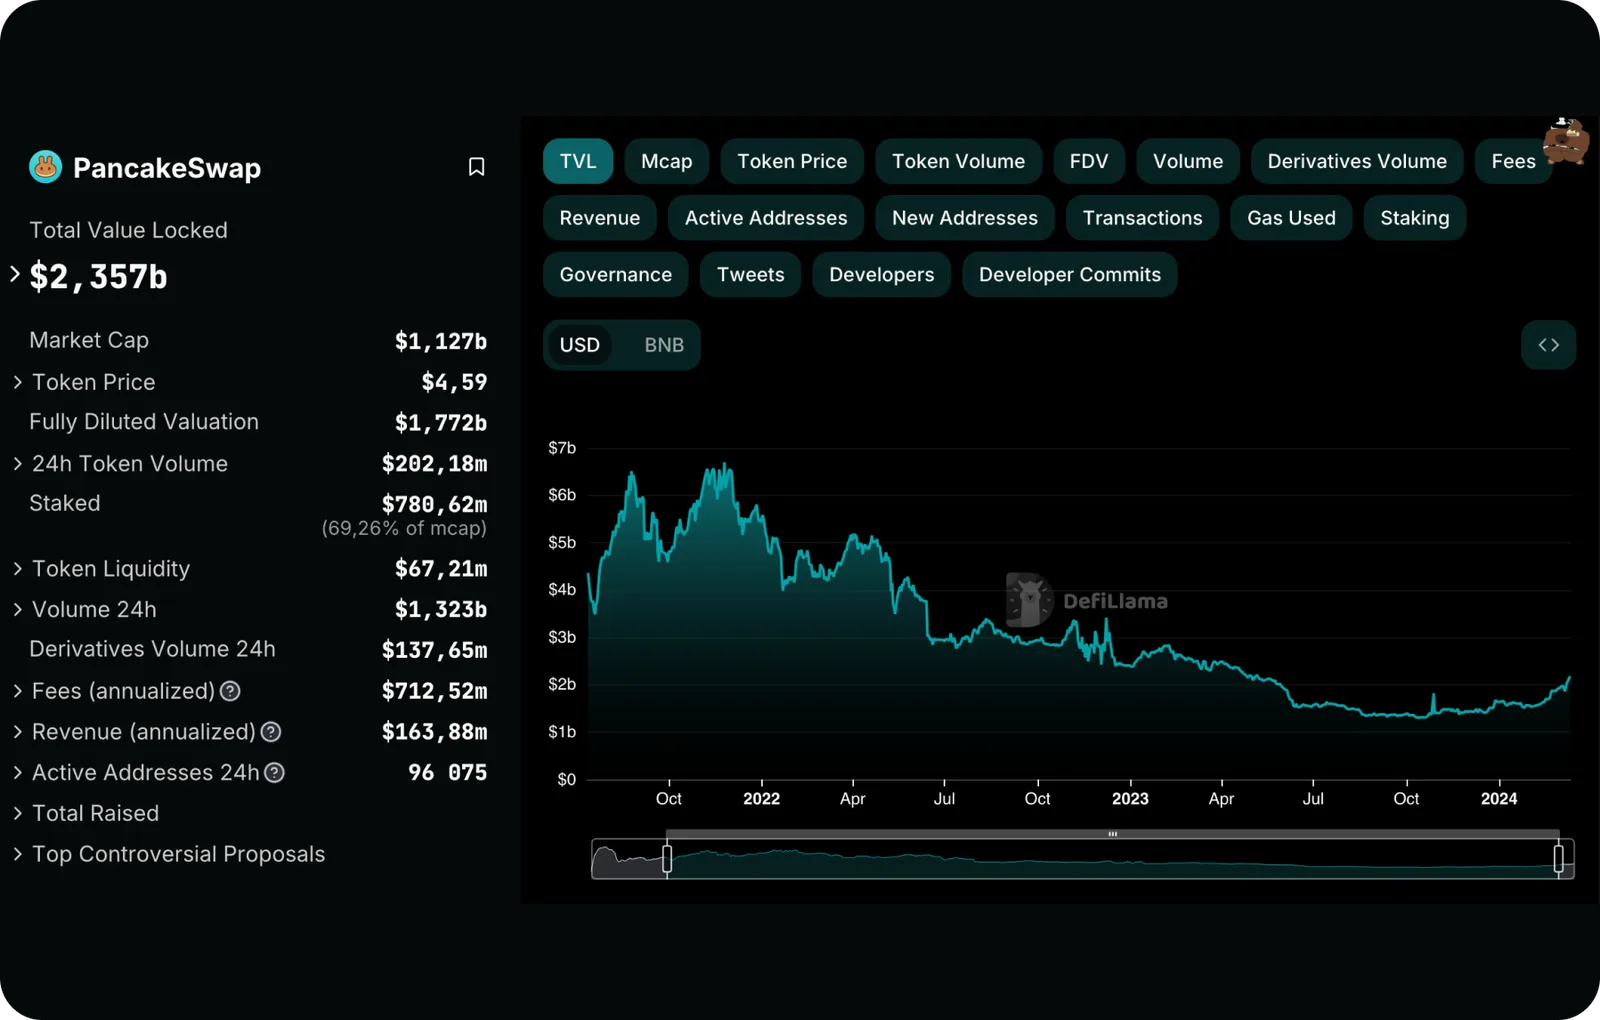Expand the Fees (annualized) row
Viewport: 1600px width, 1020px height.
pos(18,691)
